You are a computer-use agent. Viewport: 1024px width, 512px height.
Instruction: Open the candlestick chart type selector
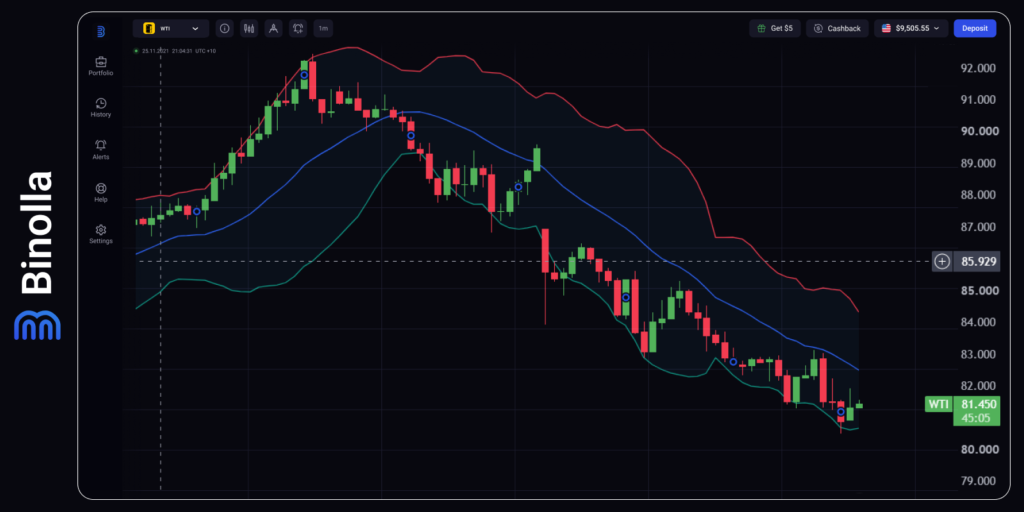[249, 29]
